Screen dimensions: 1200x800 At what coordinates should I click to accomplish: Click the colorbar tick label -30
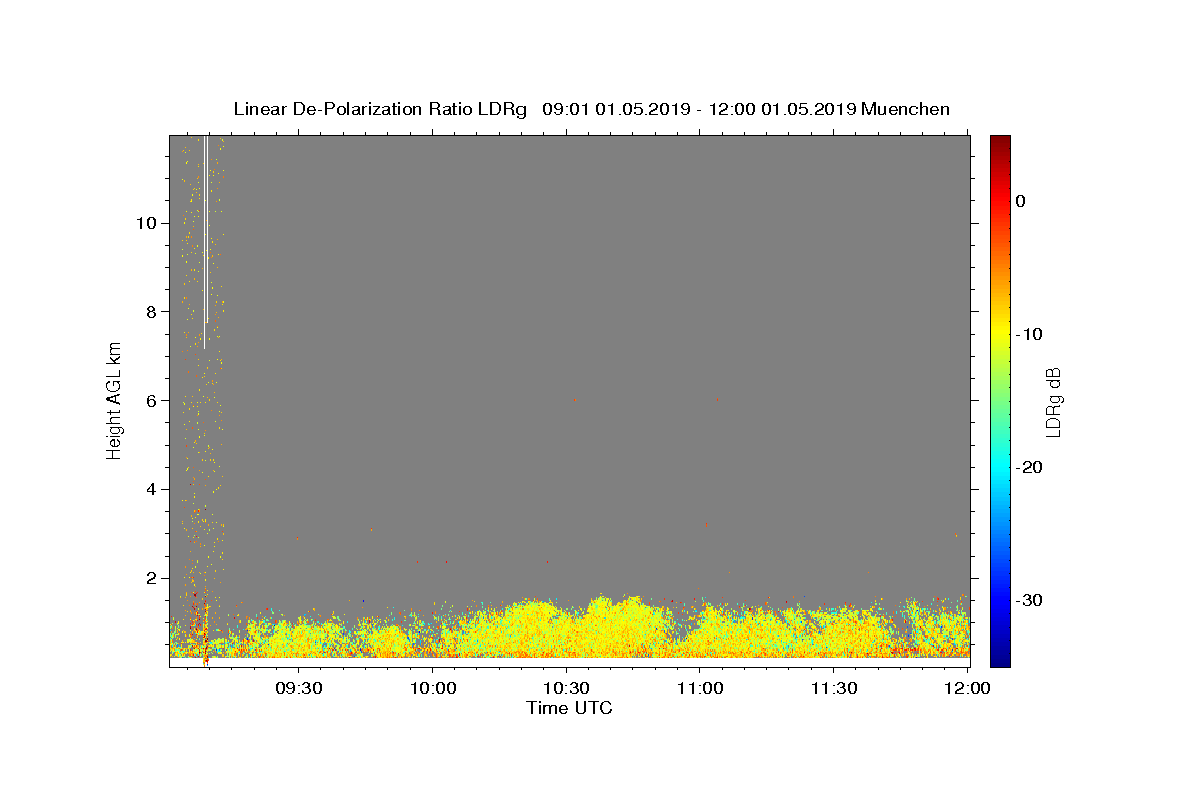coord(1029,600)
